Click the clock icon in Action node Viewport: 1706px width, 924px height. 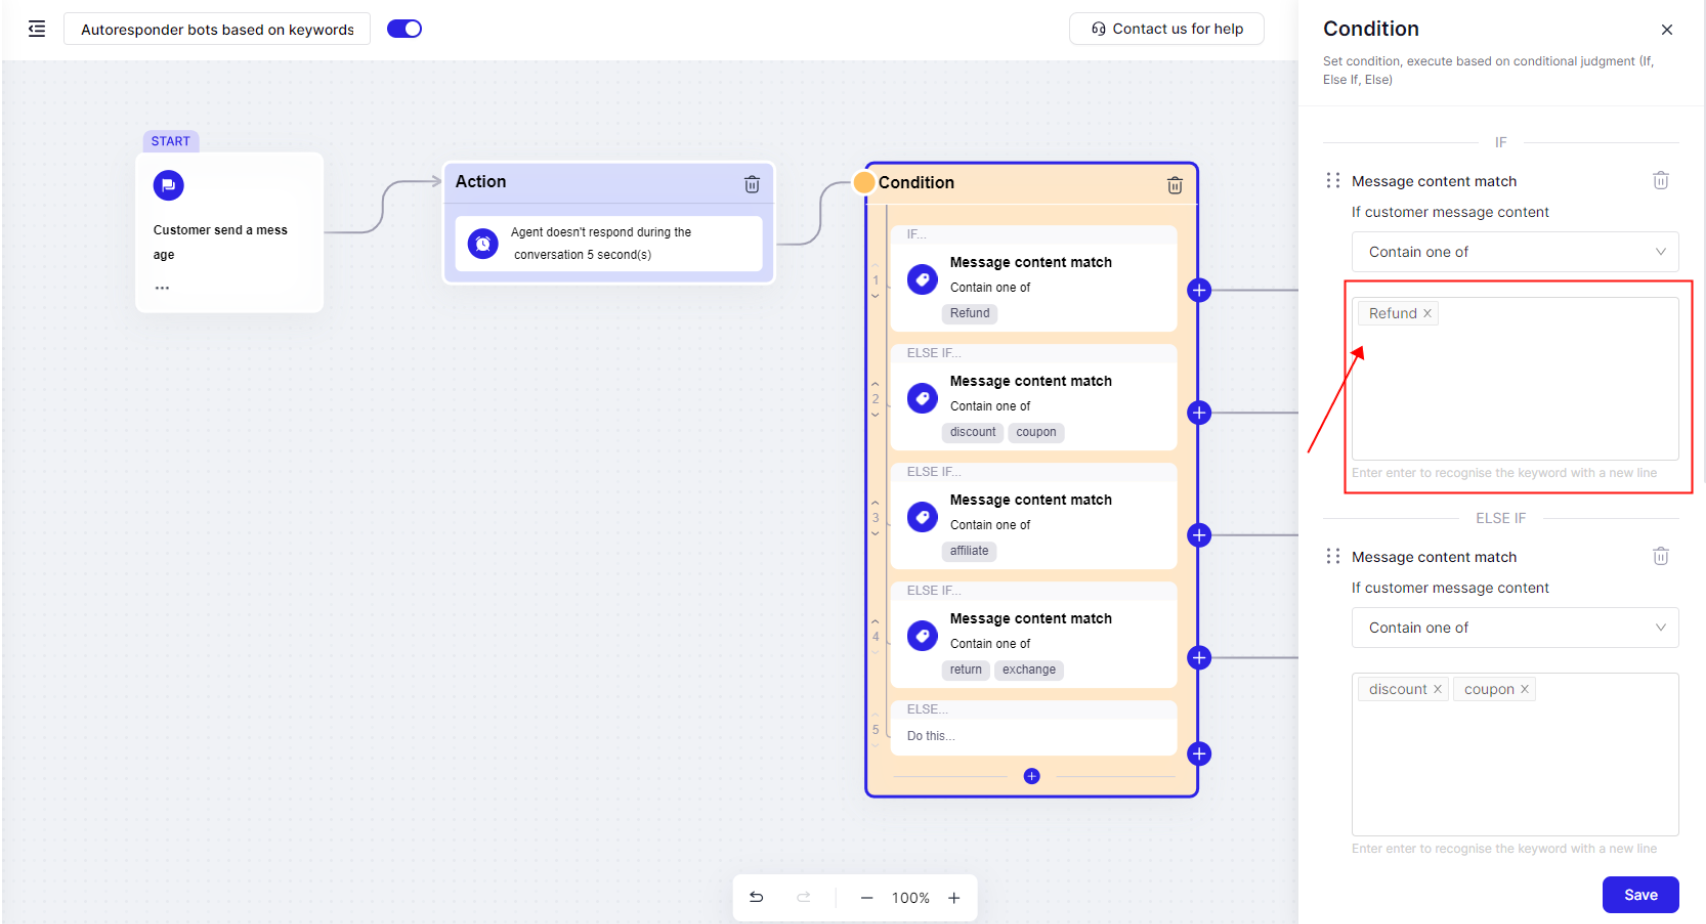point(483,243)
